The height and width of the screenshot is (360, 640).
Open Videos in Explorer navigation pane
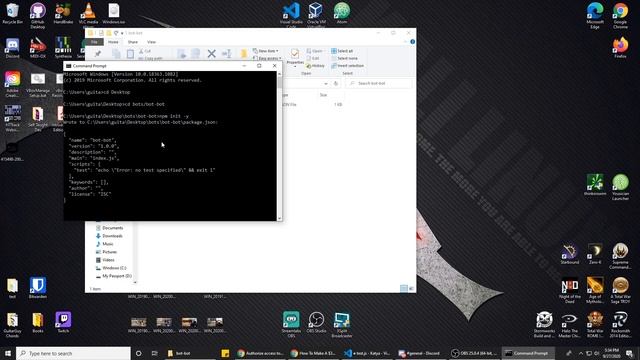click(x=105, y=260)
